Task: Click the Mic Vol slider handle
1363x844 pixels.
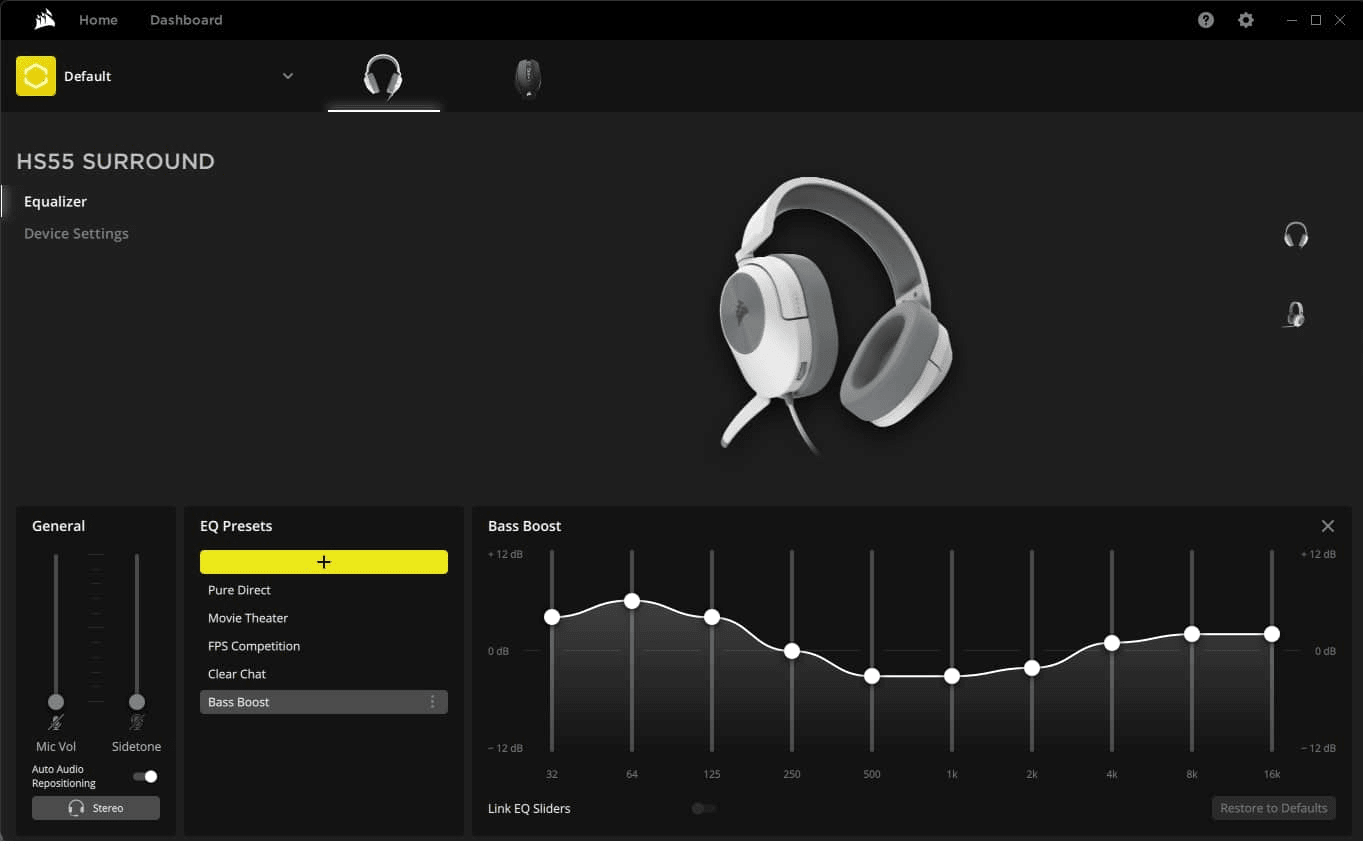Action: (x=56, y=702)
